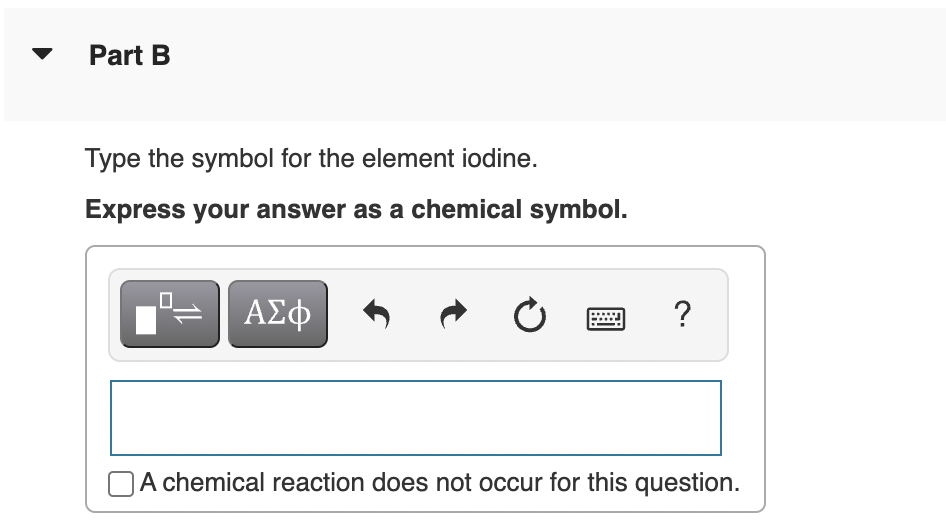Click the empty toolbar area right of help
This screenshot has height=528, width=946.
pos(711,314)
